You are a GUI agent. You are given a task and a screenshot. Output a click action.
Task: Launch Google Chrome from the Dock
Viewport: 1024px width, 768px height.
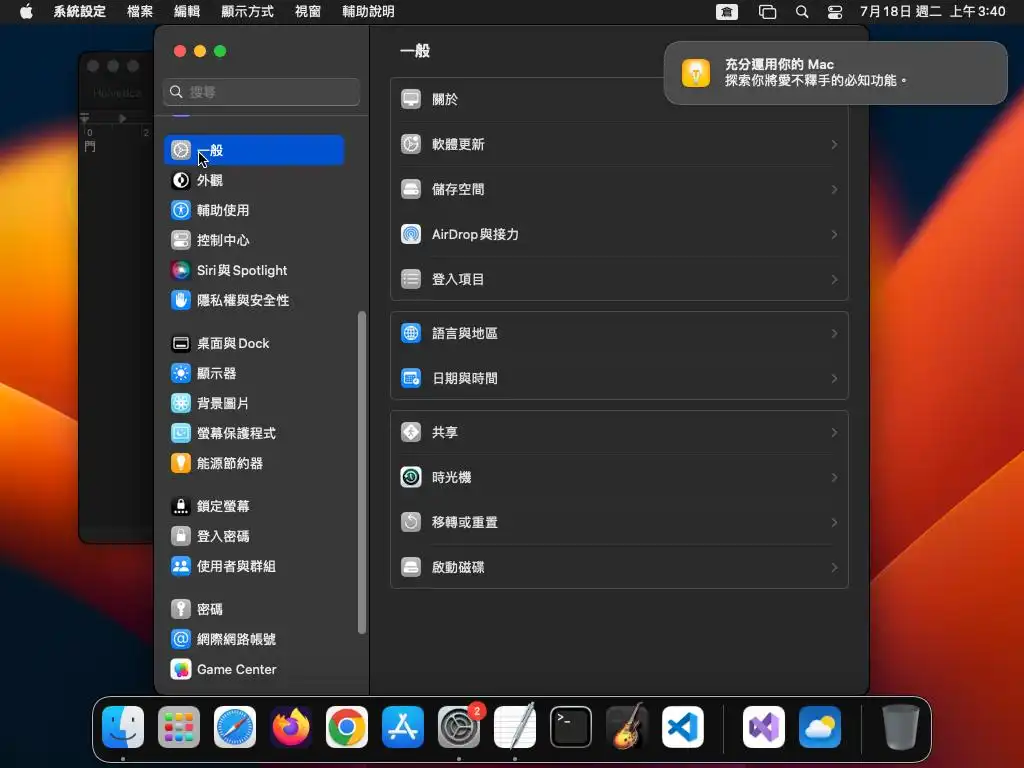[x=347, y=727]
